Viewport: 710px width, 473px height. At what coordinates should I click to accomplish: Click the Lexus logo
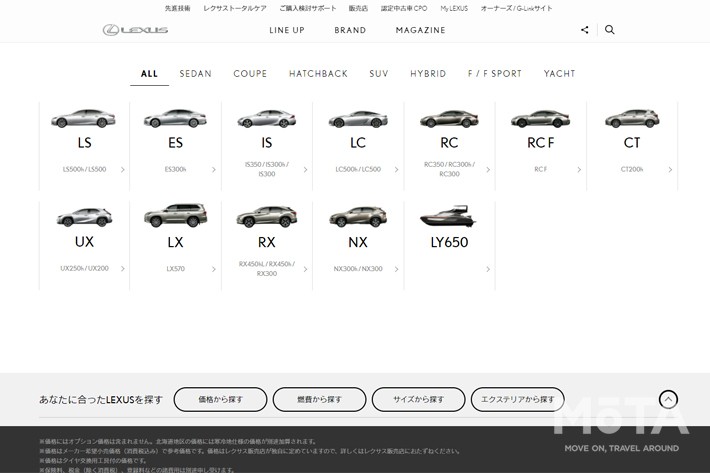(135, 30)
